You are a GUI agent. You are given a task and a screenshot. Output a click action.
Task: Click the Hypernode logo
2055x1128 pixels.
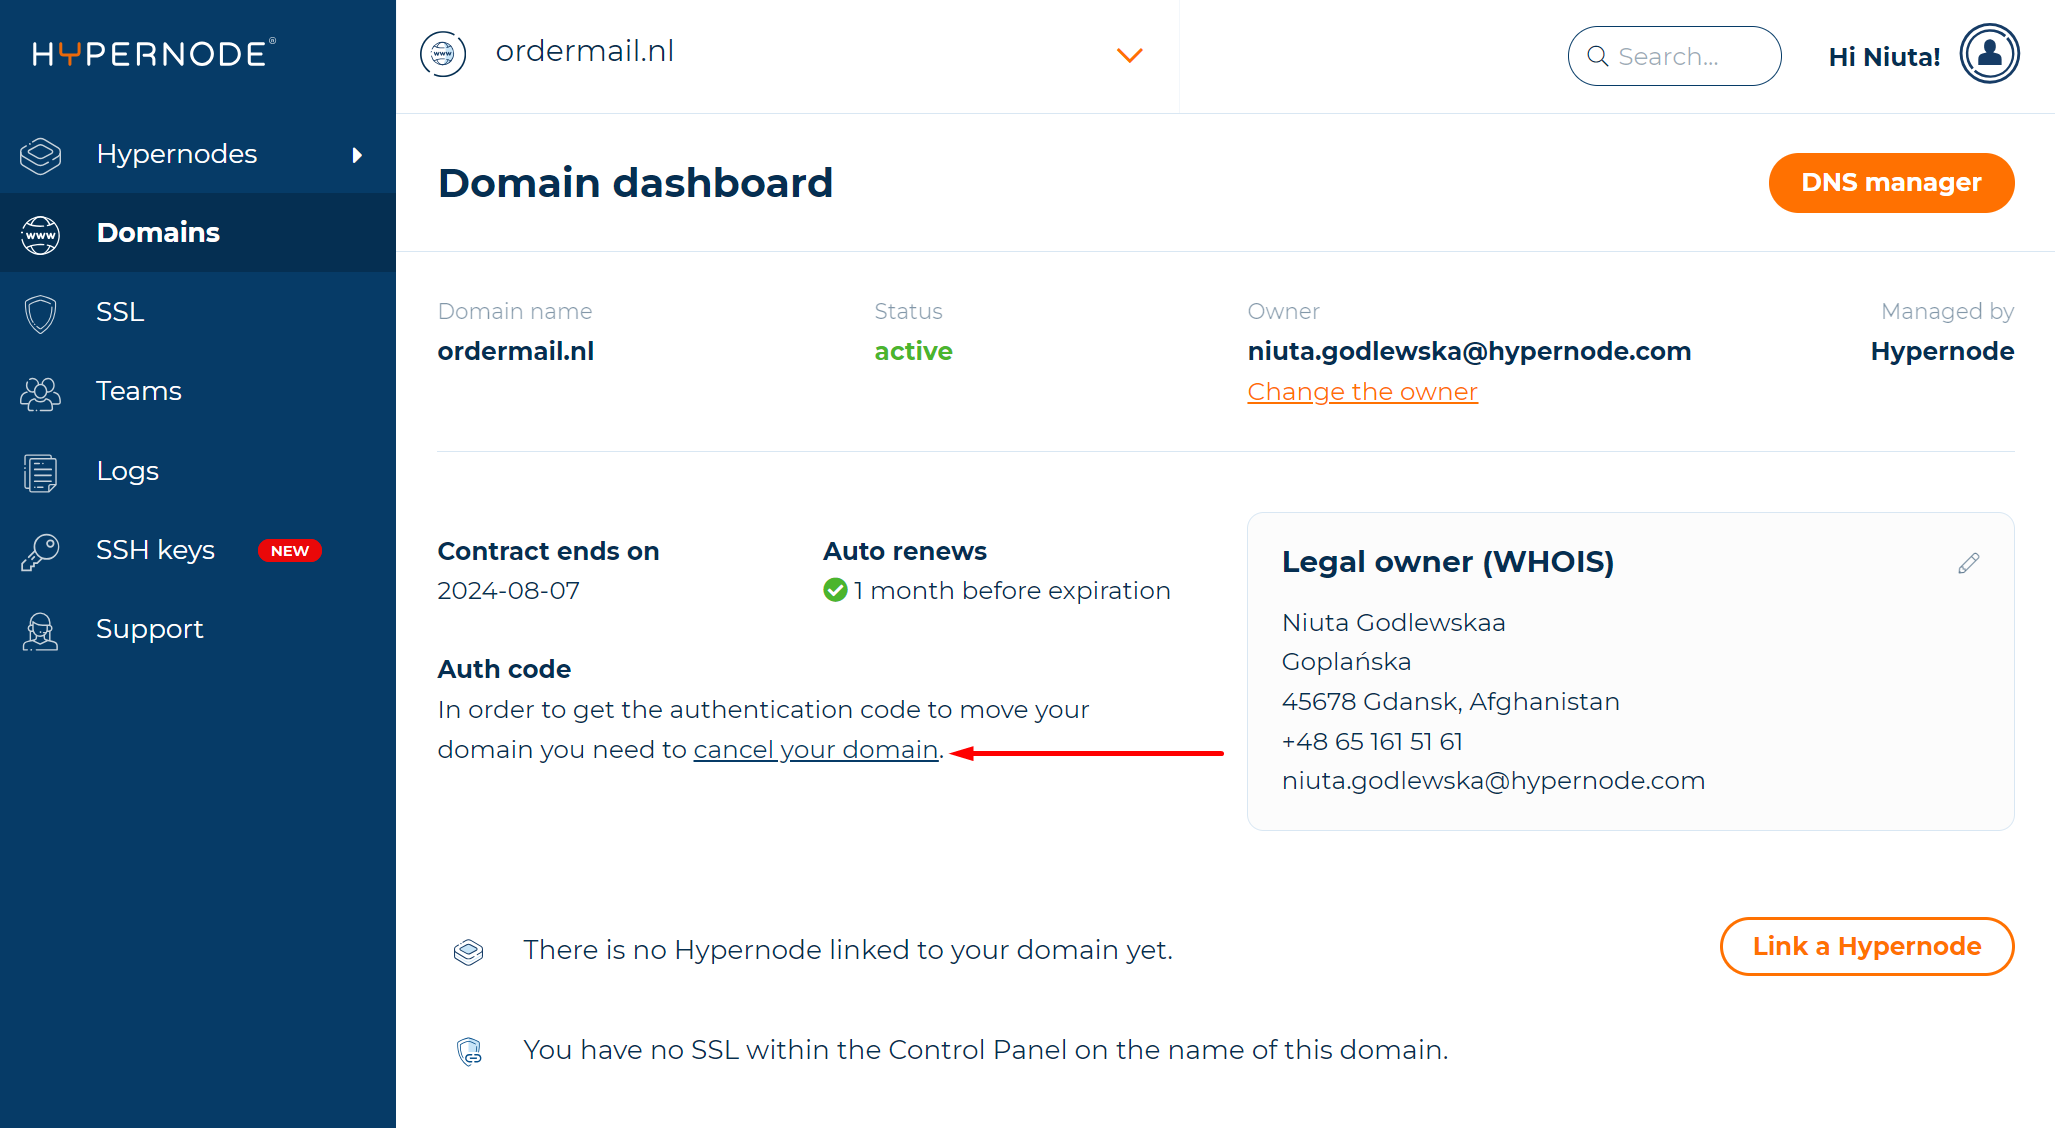(x=154, y=53)
